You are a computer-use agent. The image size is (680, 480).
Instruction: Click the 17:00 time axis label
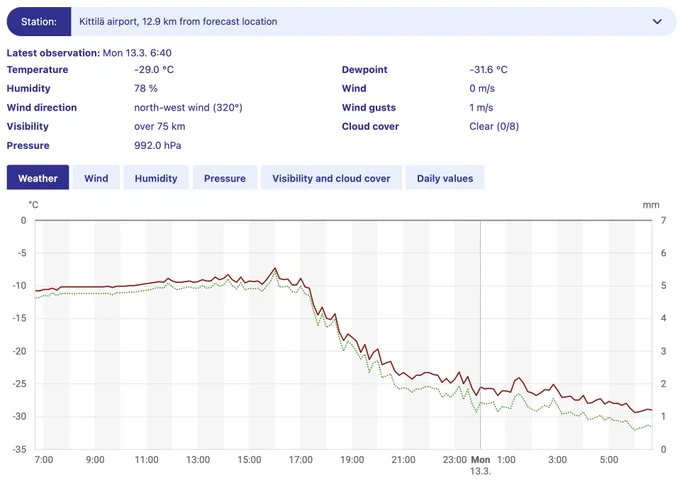301,460
